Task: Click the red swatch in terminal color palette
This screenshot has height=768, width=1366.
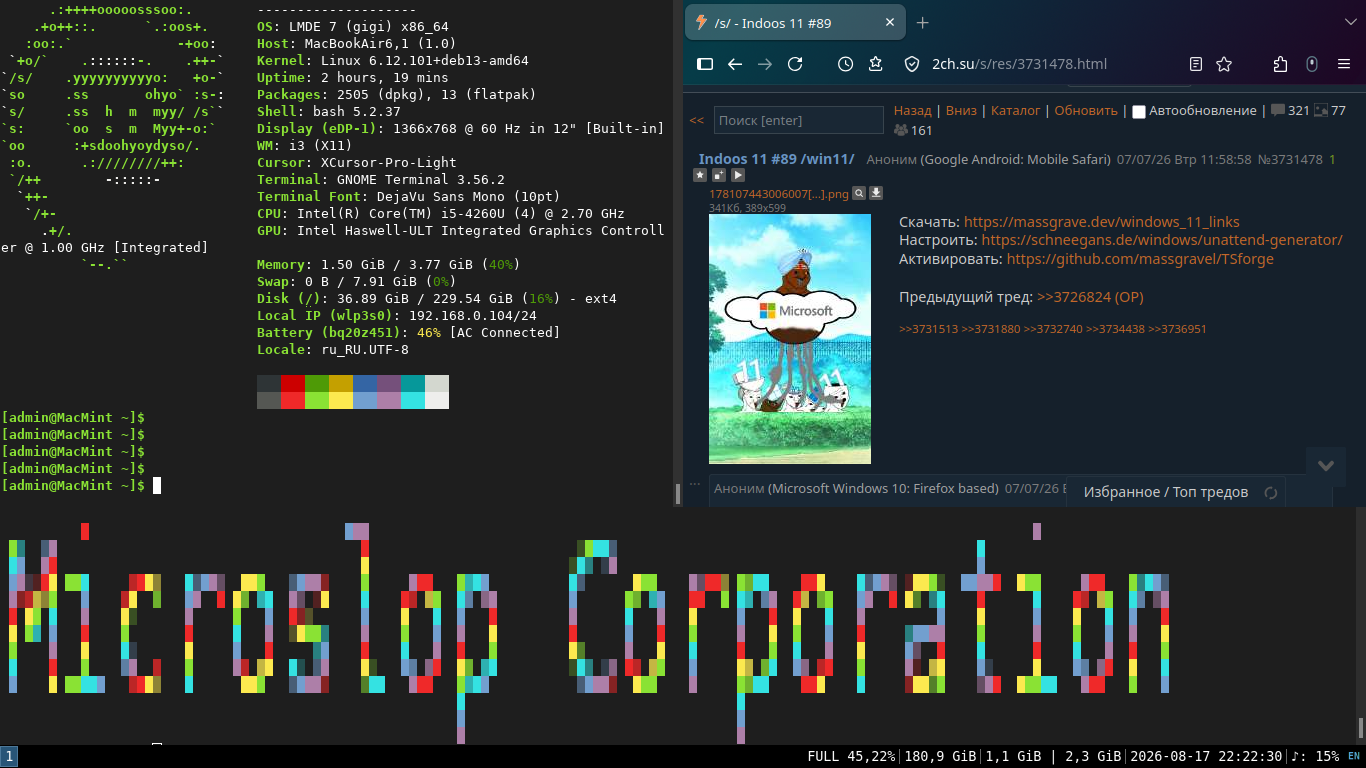Action: pyautogui.click(x=293, y=383)
